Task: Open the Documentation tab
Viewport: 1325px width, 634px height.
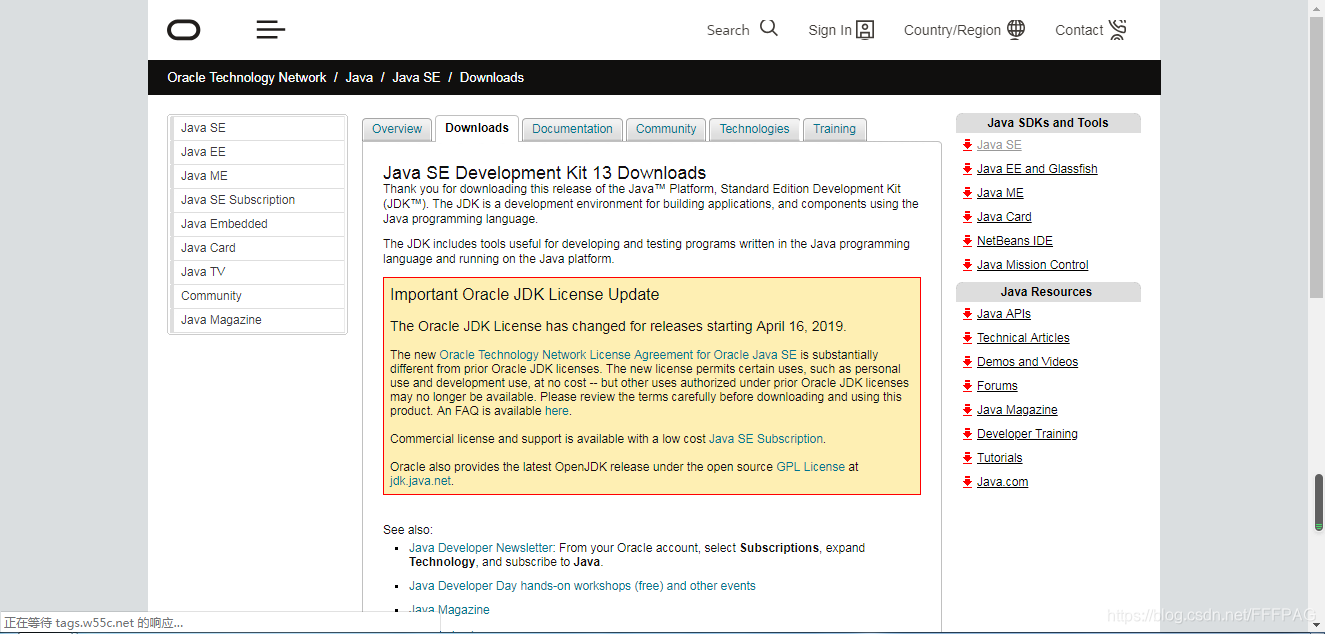Action: [x=572, y=129]
